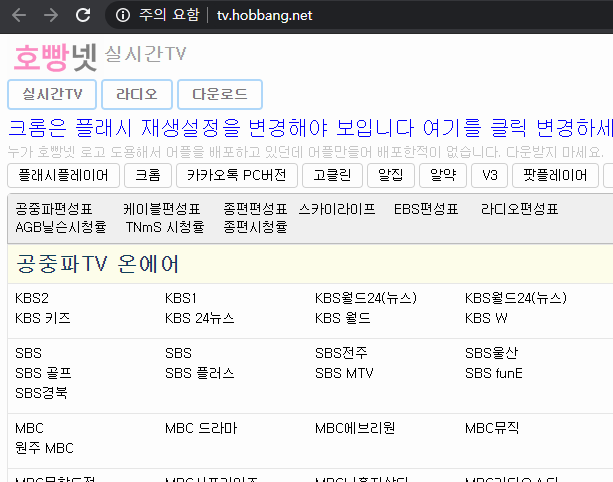This screenshot has width=613, height=482.
Task: Click the 크롬 download button
Action: click(148, 176)
